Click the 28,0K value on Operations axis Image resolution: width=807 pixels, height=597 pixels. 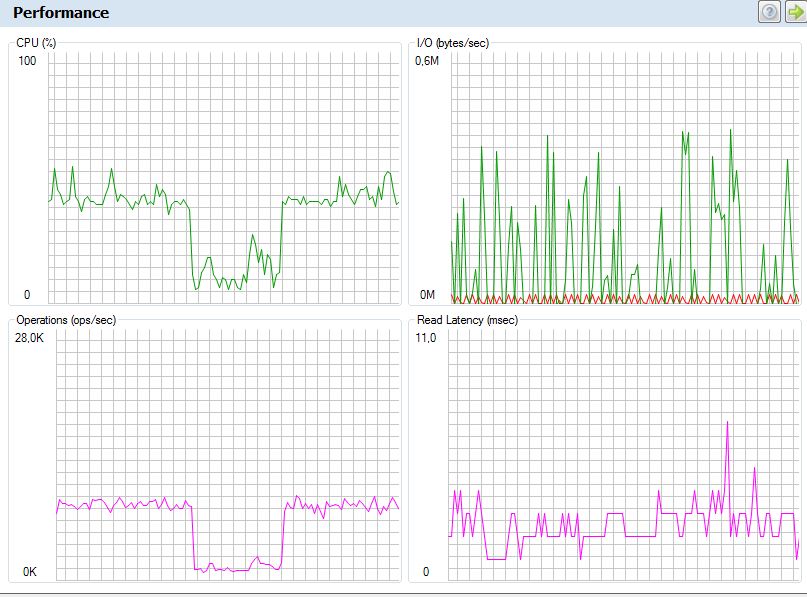tap(29, 338)
